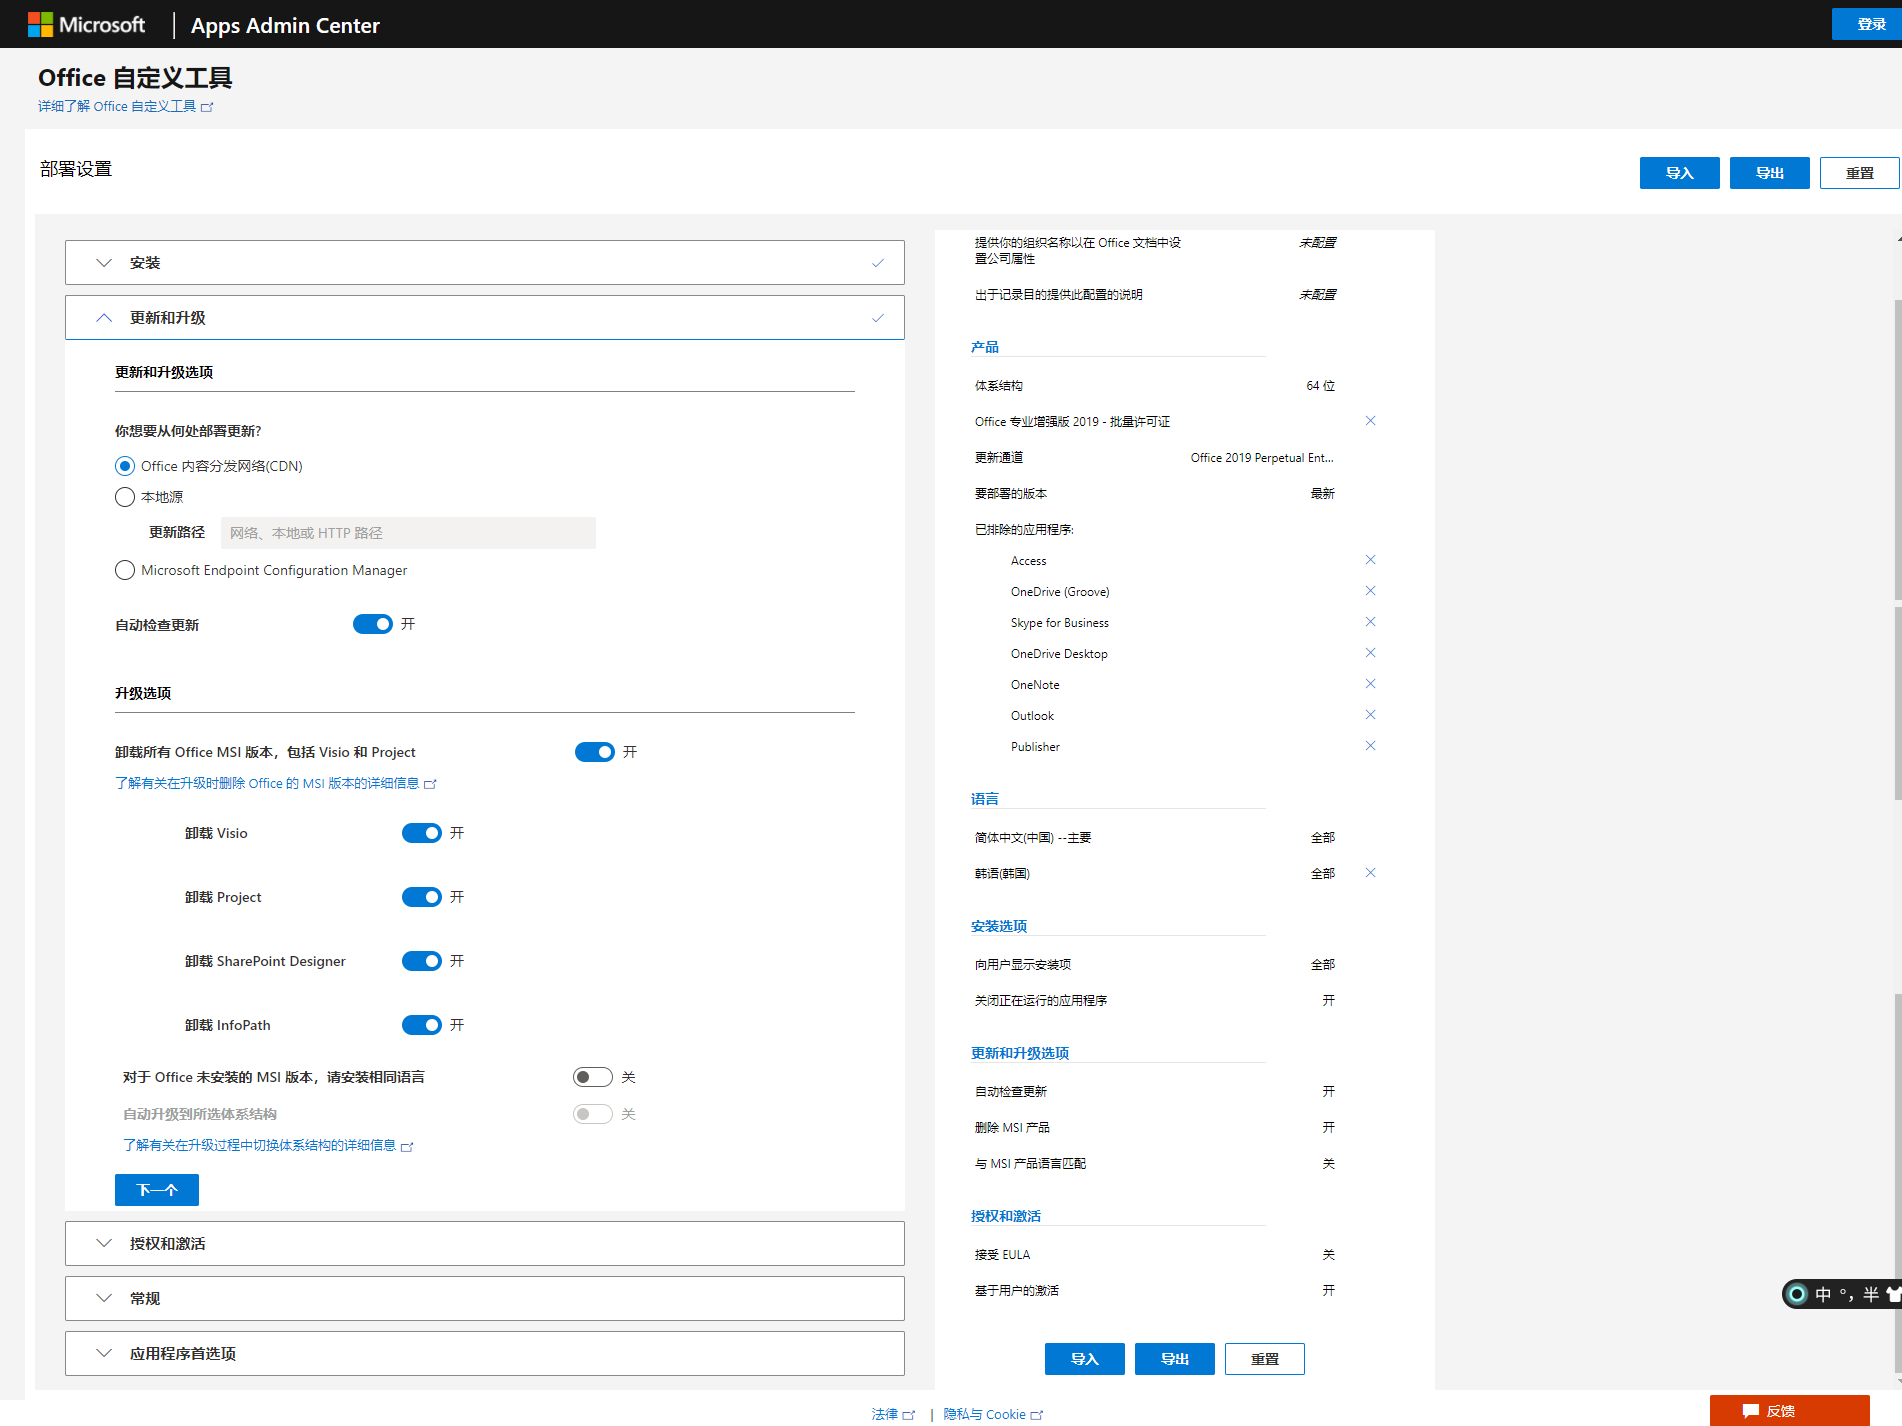Toggle 请安装相同语言 MSI switch
The width and height of the screenshot is (1902, 1426).
pos(593,1077)
